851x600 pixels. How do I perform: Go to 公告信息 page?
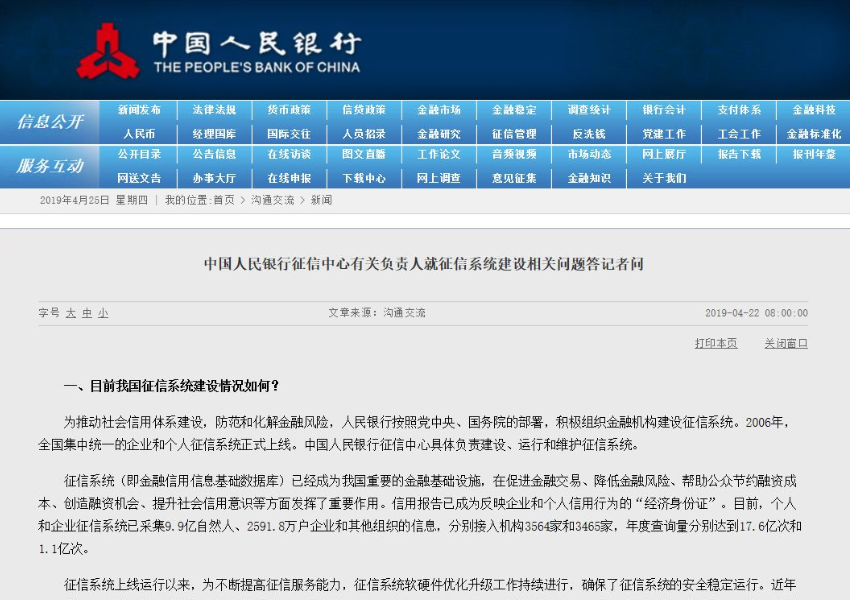(x=214, y=155)
